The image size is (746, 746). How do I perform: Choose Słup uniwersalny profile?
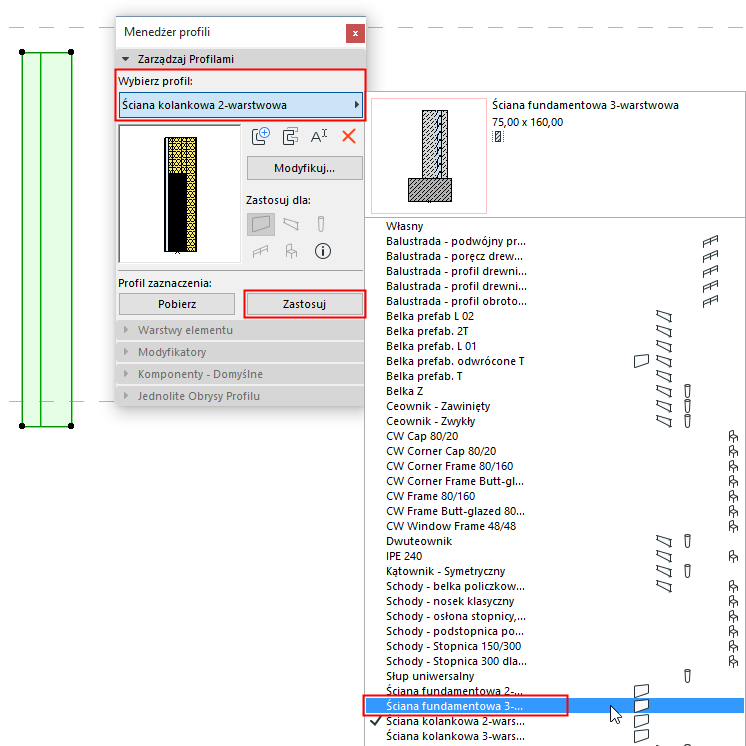click(554, 676)
